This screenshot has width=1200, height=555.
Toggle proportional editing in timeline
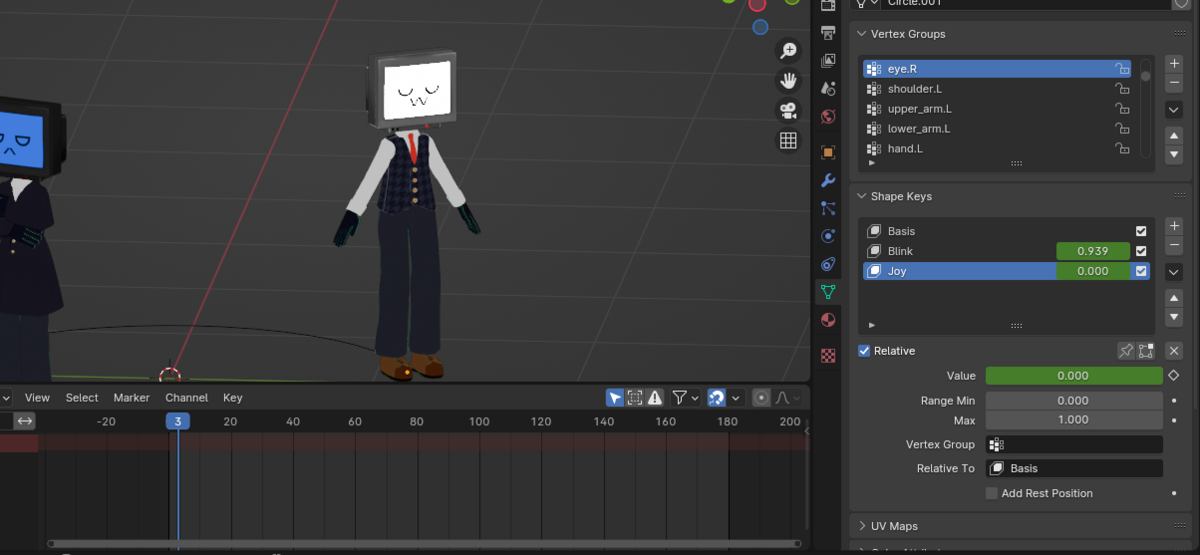click(x=761, y=398)
